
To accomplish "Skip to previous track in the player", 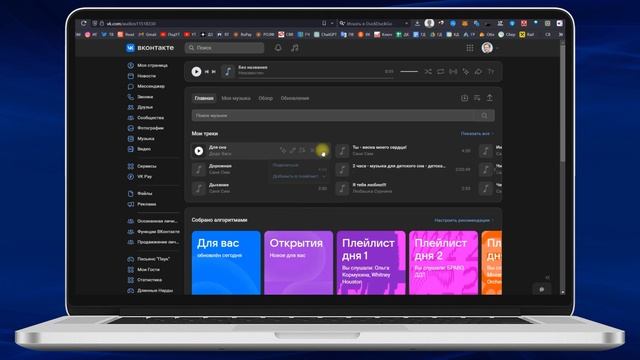I will [x=207, y=72].
